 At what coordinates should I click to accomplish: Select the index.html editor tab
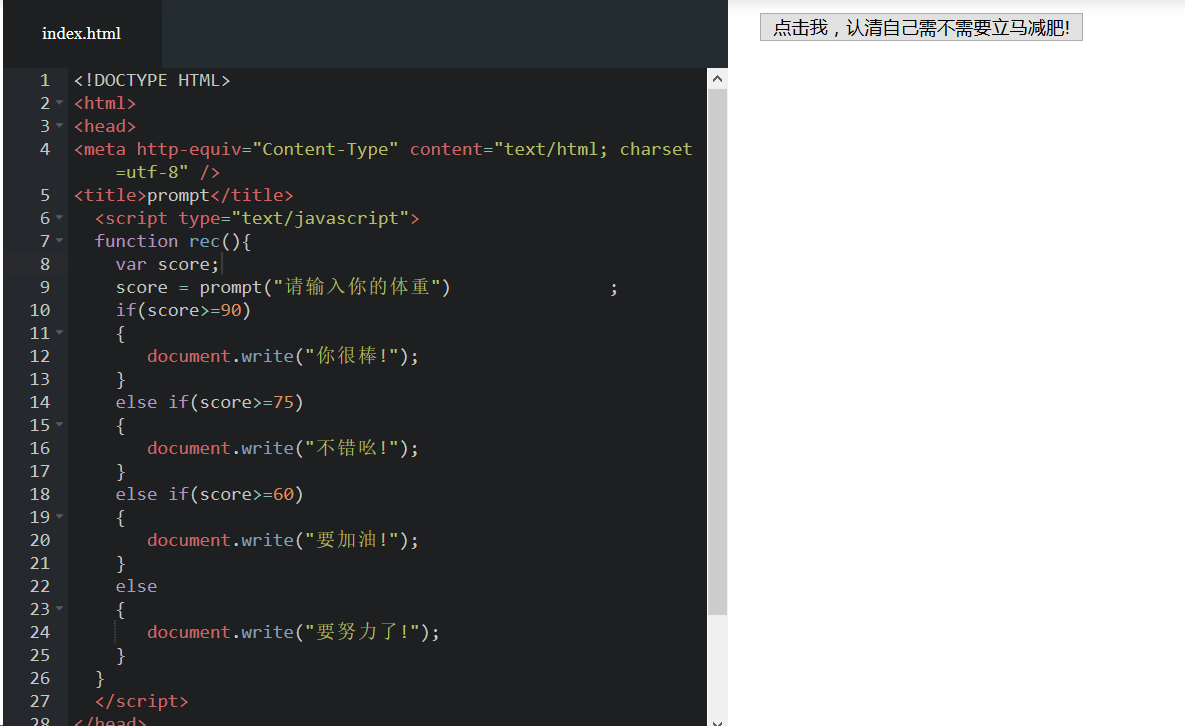[x=82, y=34]
